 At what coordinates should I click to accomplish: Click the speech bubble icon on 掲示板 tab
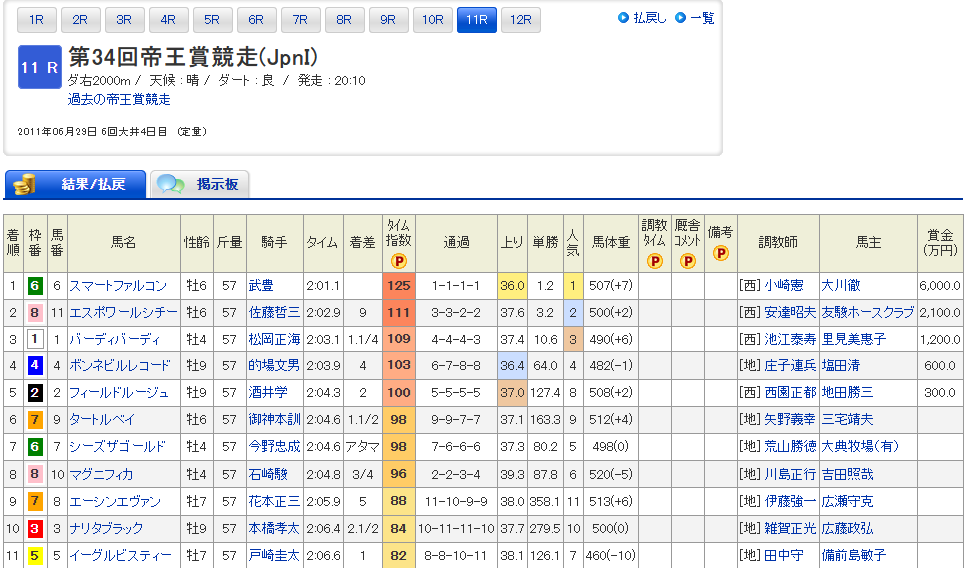pyautogui.click(x=171, y=184)
